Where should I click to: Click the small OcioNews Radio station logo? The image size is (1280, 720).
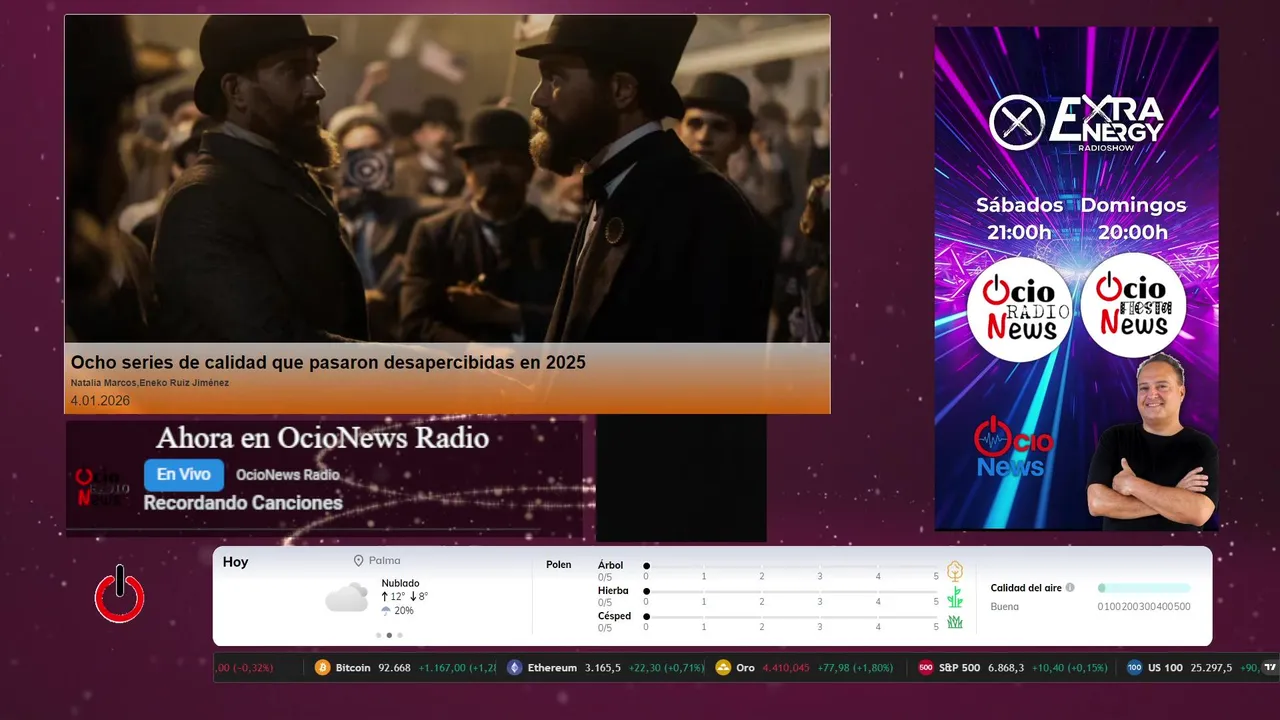pyautogui.click(x=103, y=487)
